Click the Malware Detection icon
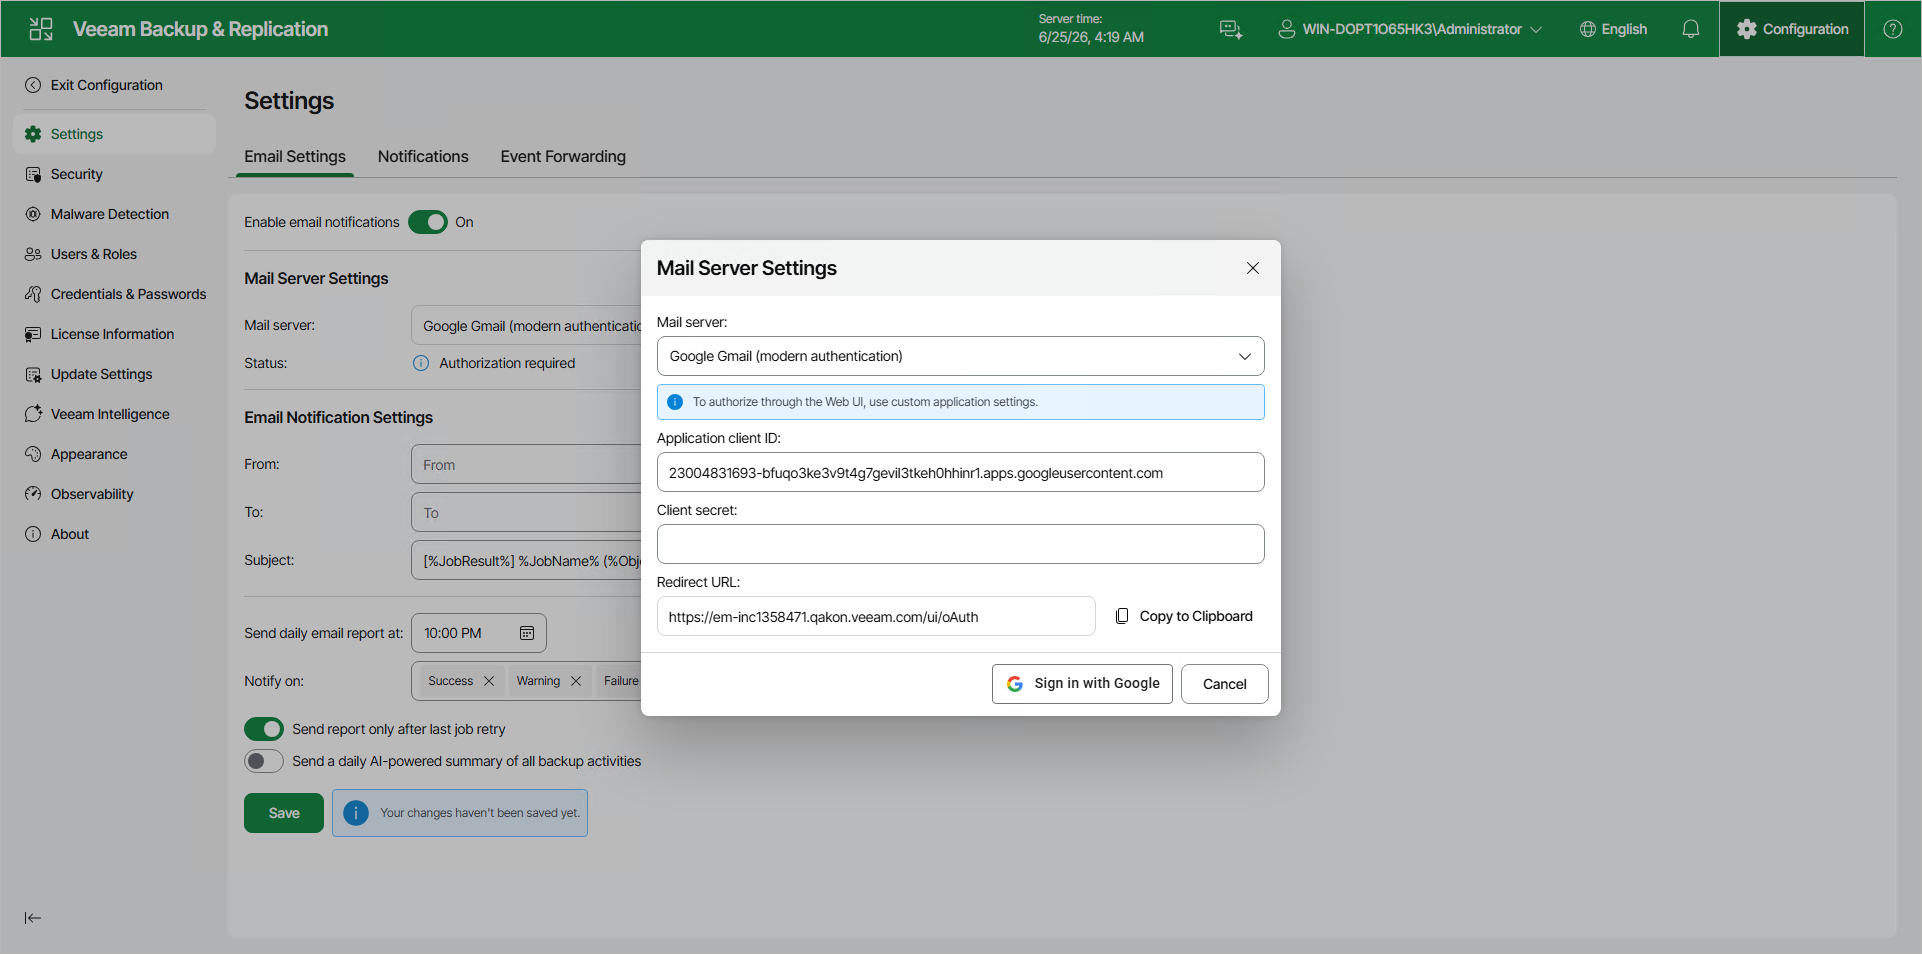This screenshot has height=954, width=1922. 33,214
